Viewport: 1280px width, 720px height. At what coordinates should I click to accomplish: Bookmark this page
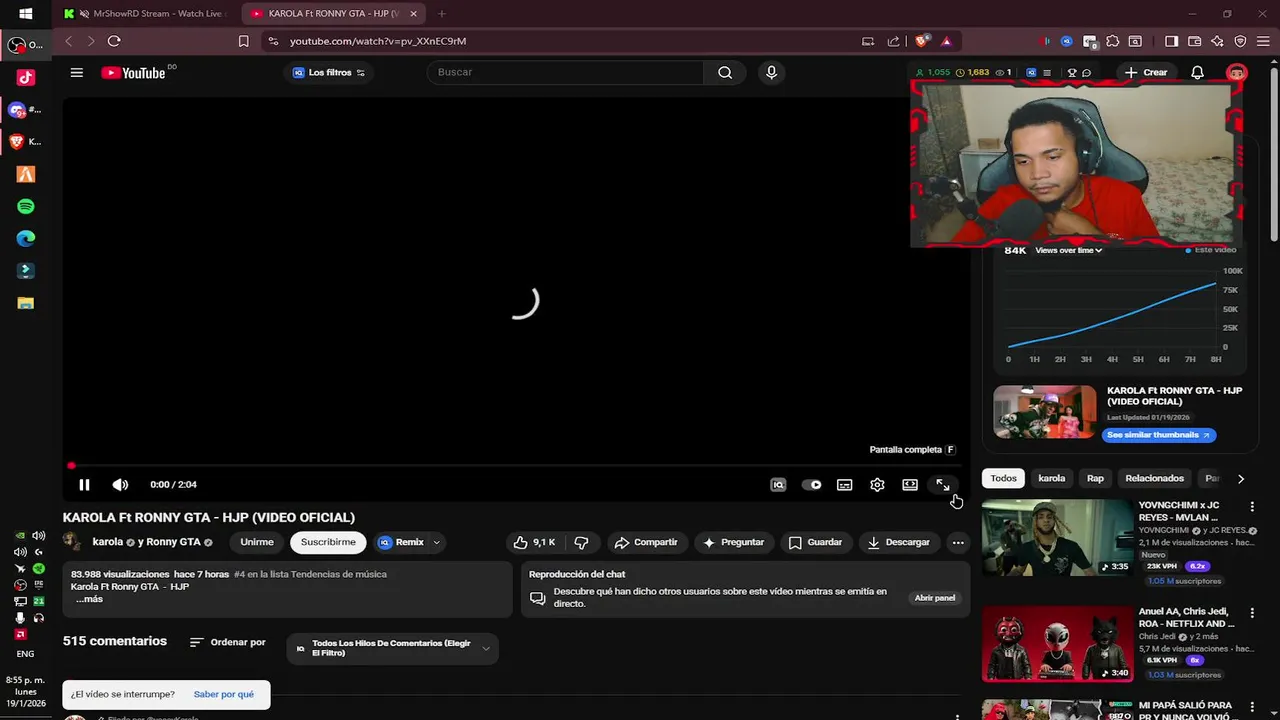[243, 41]
